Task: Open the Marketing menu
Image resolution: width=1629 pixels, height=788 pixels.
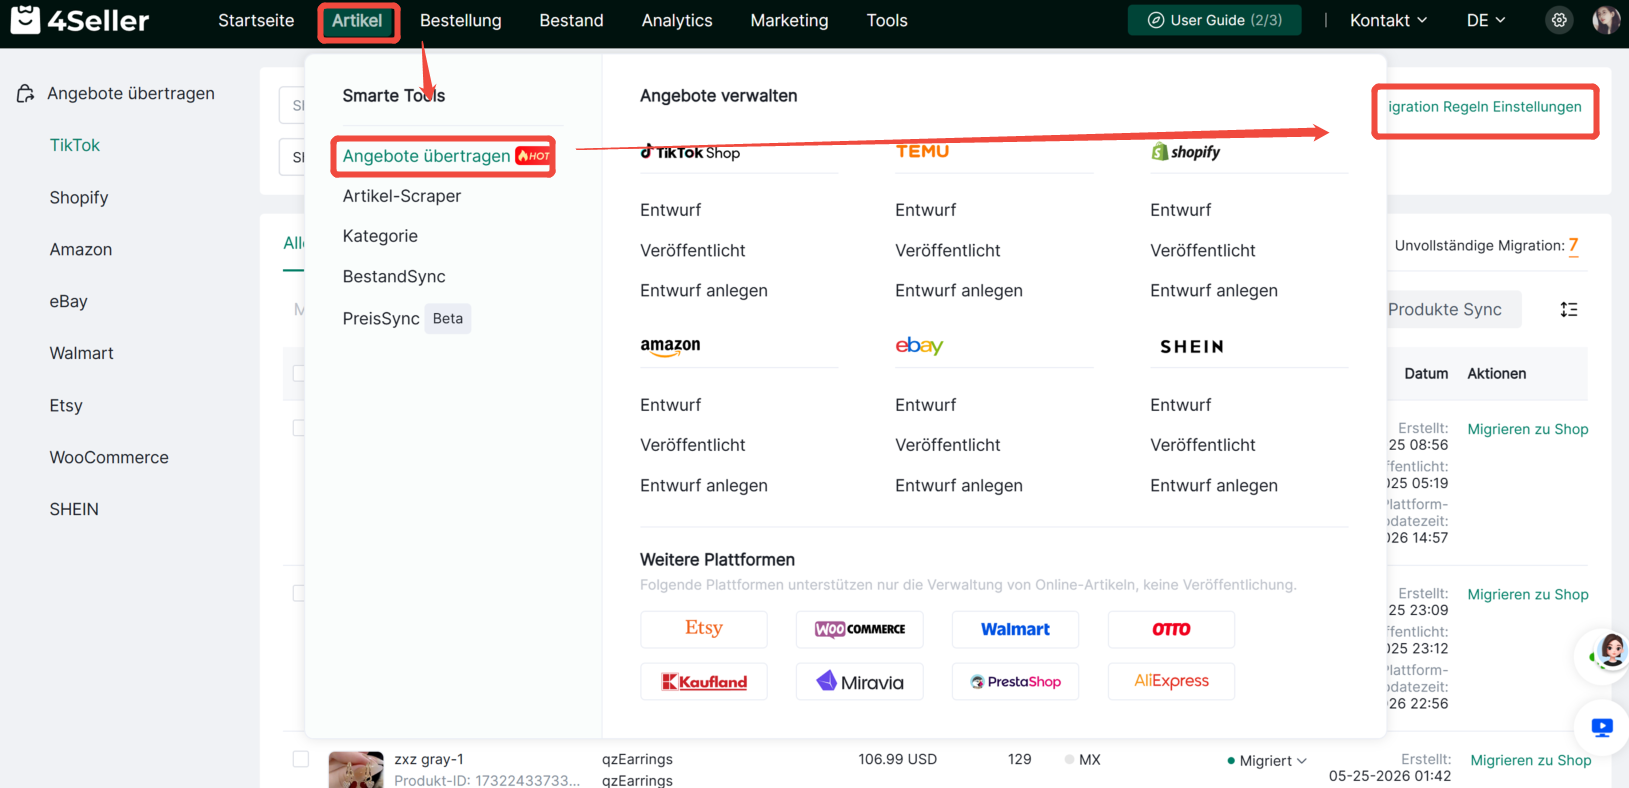Action: pyautogui.click(x=789, y=20)
